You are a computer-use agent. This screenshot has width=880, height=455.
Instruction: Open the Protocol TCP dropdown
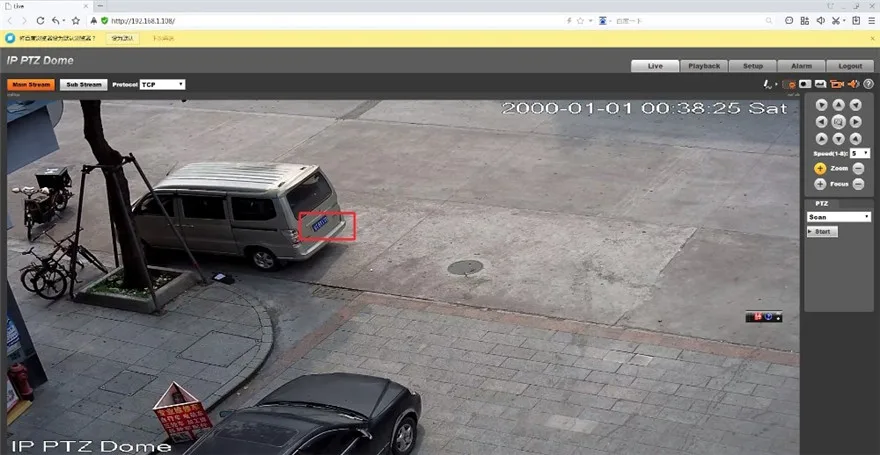[x=162, y=85]
